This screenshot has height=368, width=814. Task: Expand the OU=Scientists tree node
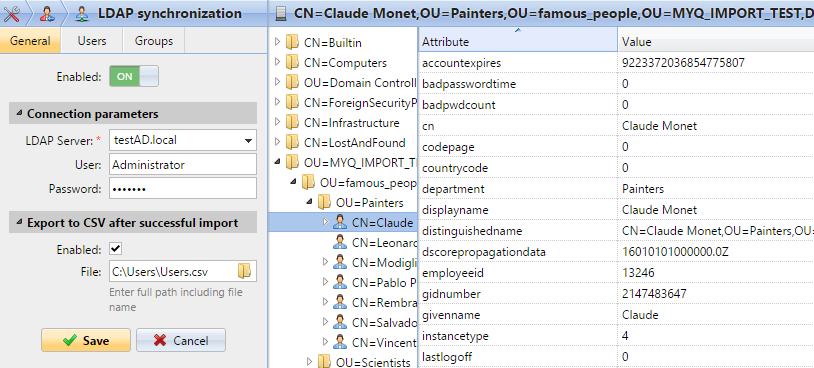tap(309, 361)
